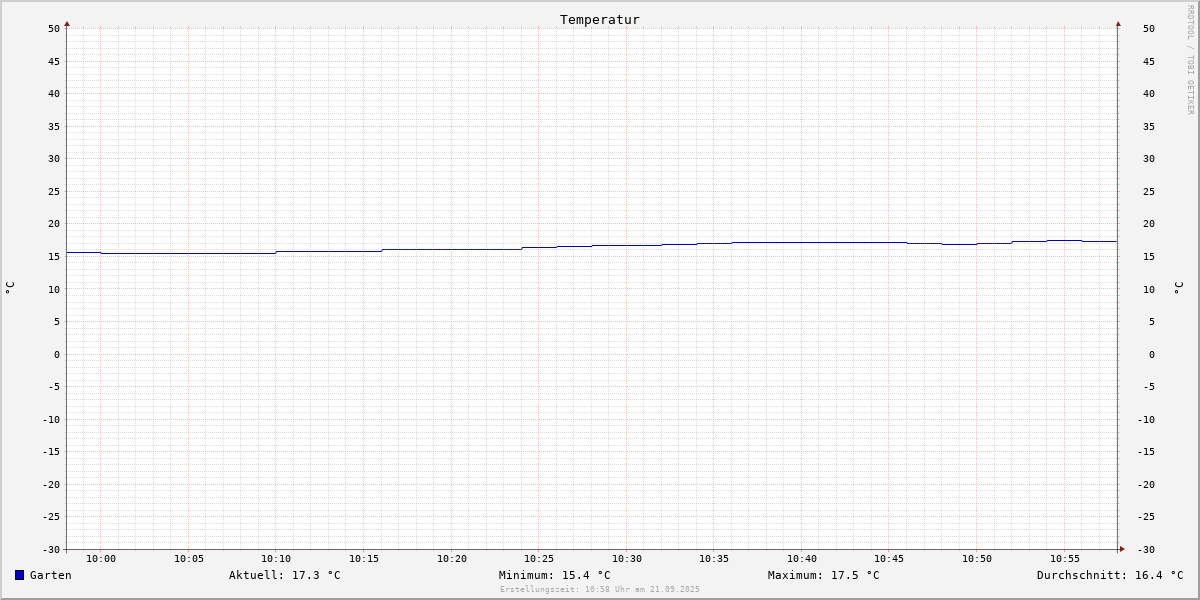Click the 10:25 time axis label
The height and width of the screenshot is (600, 1200).
point(539,559)
